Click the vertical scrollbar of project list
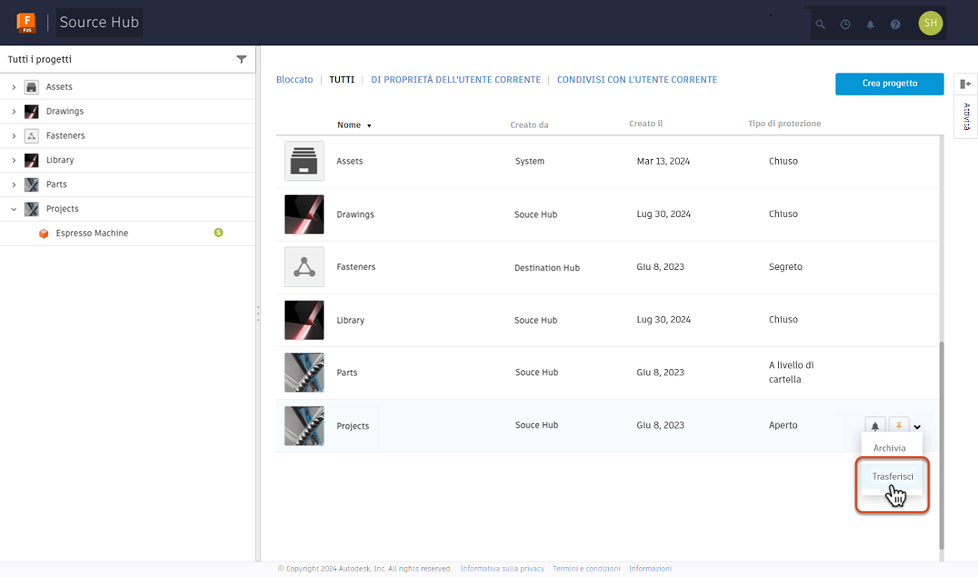This screenshot has width=978, height=577. pos(941,445)
